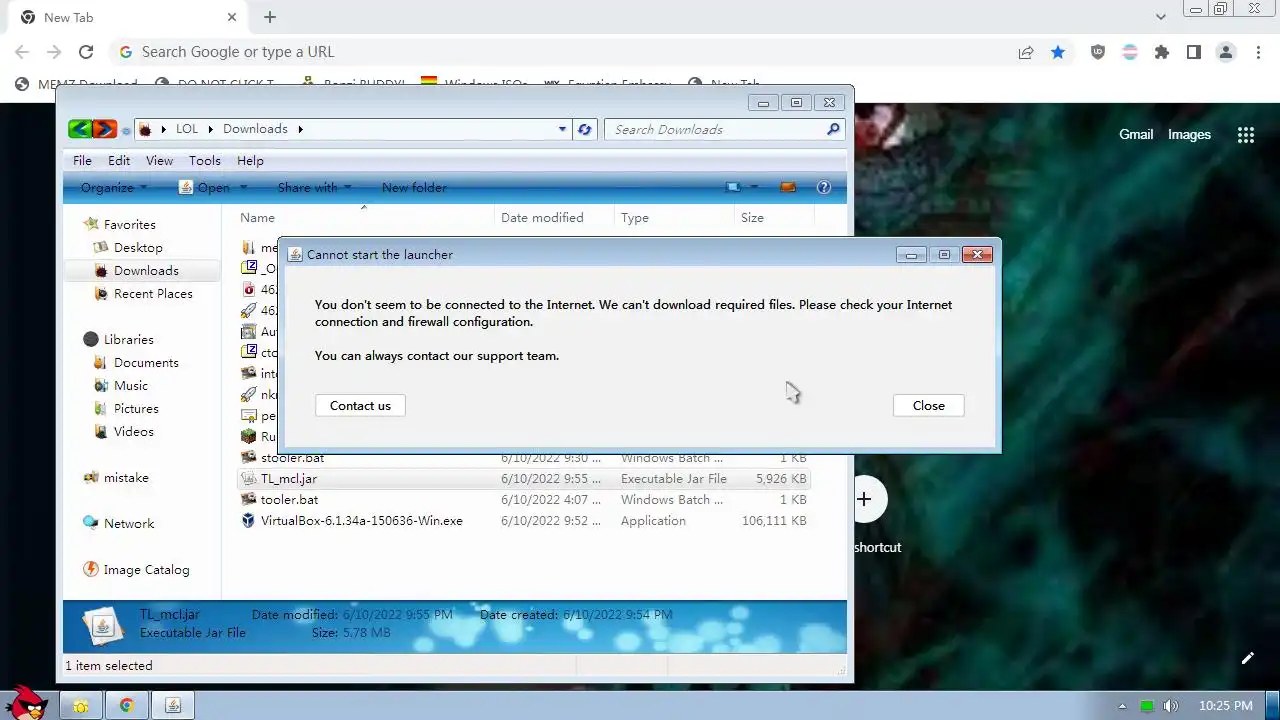The height and width of the screenshot is (720, 1280).
Task: Click the customize Chrome pencil icon
Action: click(x=1247, y=658)
